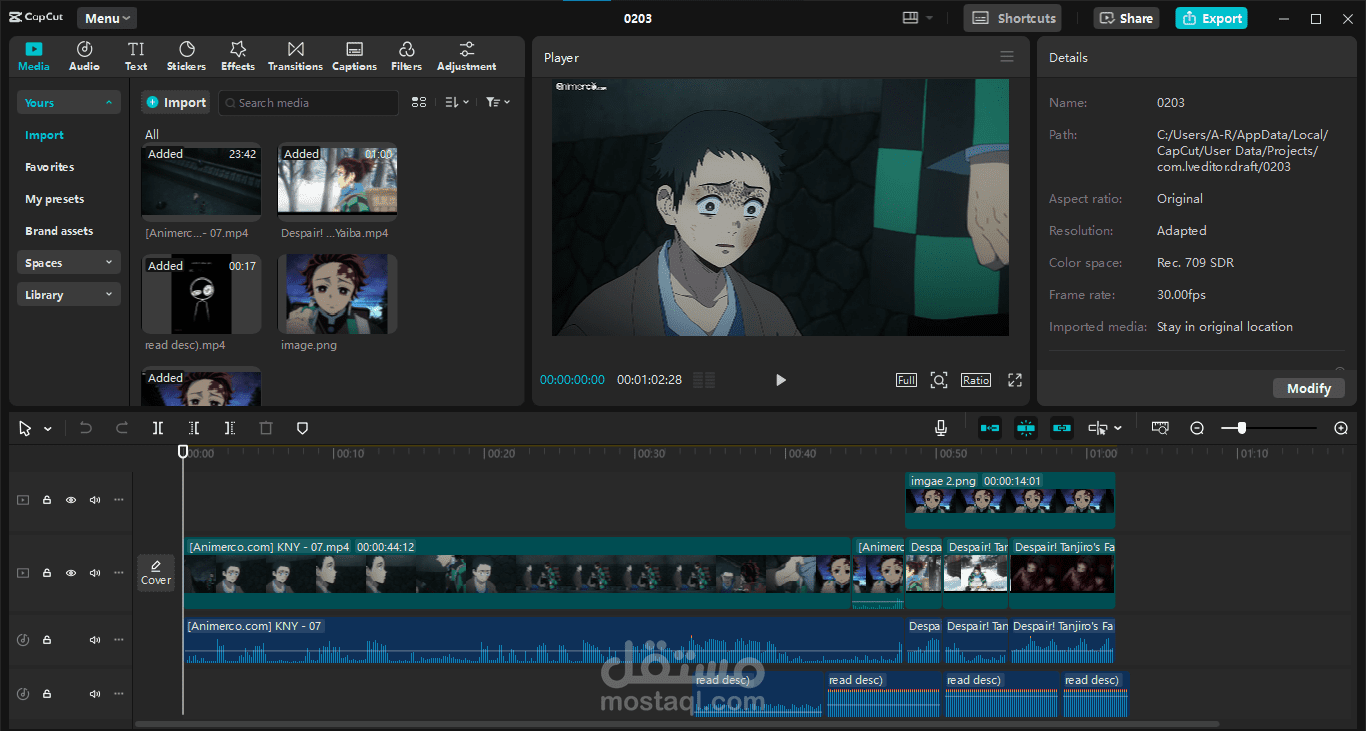Switch to the Transitions tab
Image resolution: width=1366 pixels, height=731 pixels.
tap(295, 56)
